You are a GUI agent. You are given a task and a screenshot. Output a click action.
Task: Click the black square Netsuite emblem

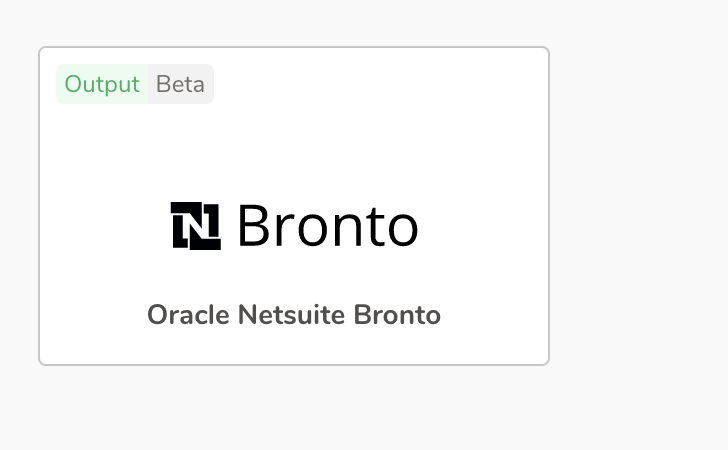coord(195,225)
